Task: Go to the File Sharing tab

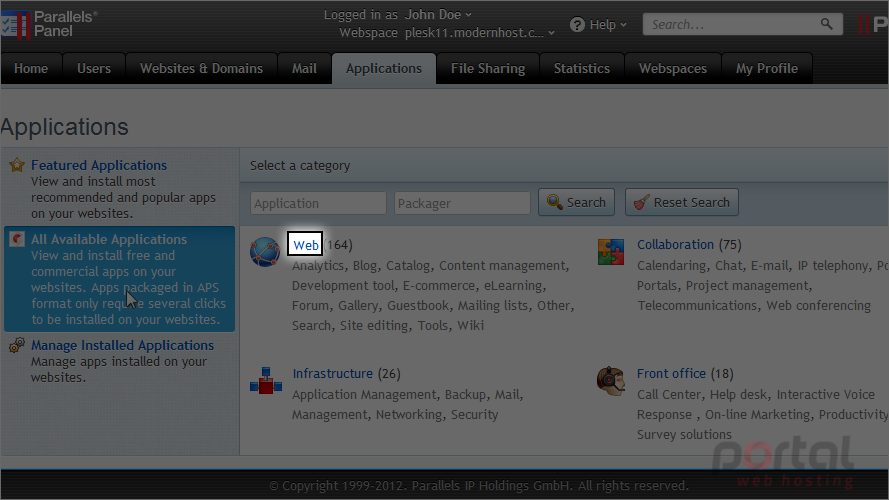Action: coord(488,69)
